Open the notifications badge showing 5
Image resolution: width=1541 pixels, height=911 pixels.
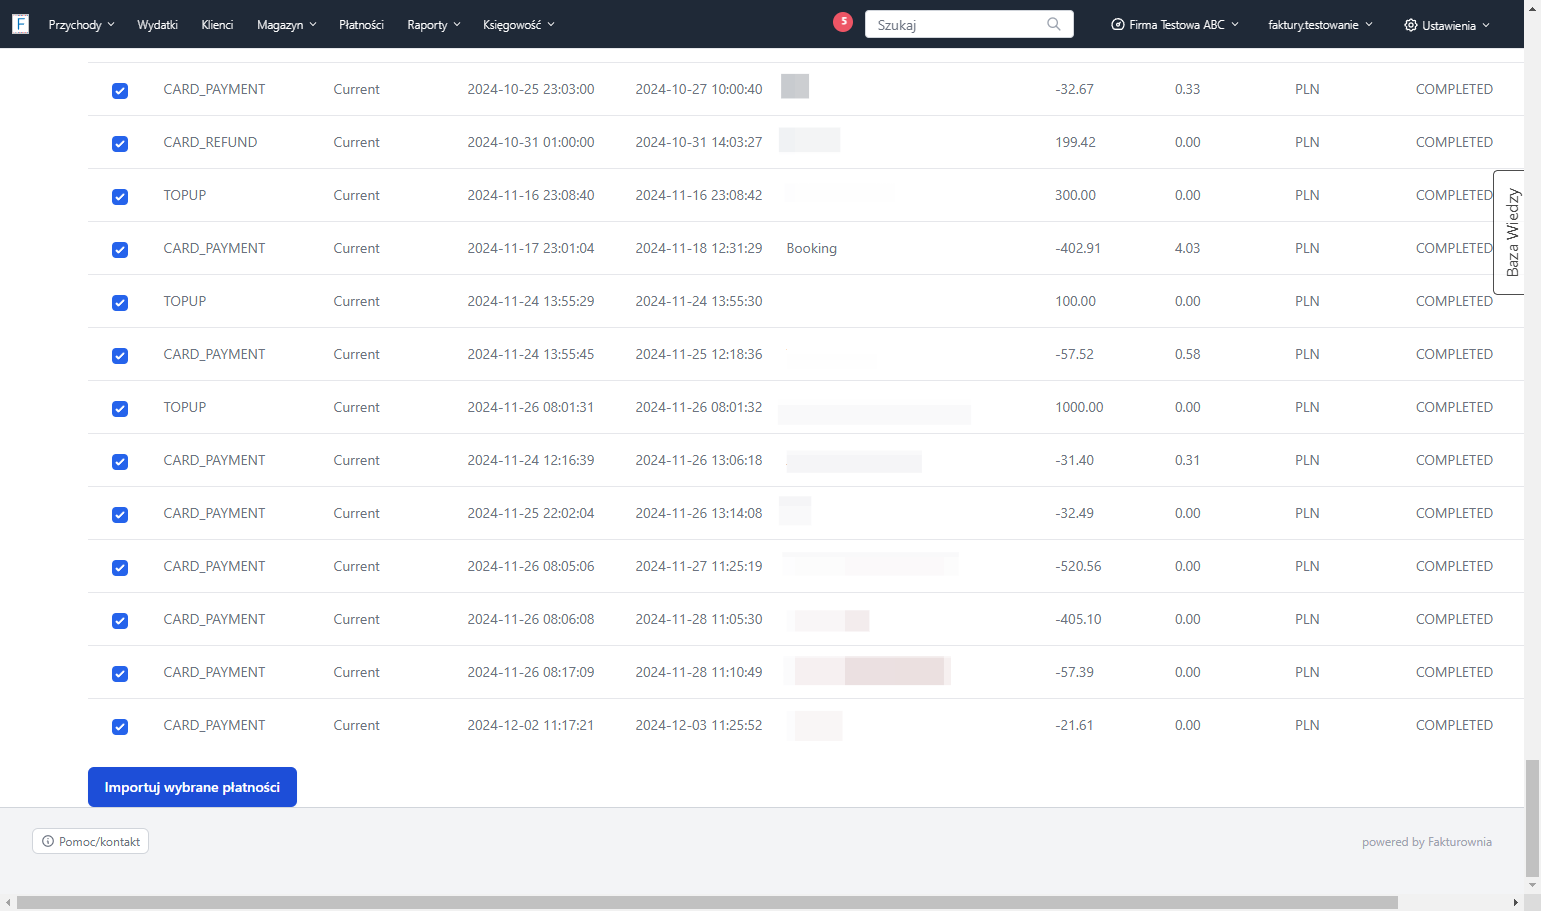843,21
